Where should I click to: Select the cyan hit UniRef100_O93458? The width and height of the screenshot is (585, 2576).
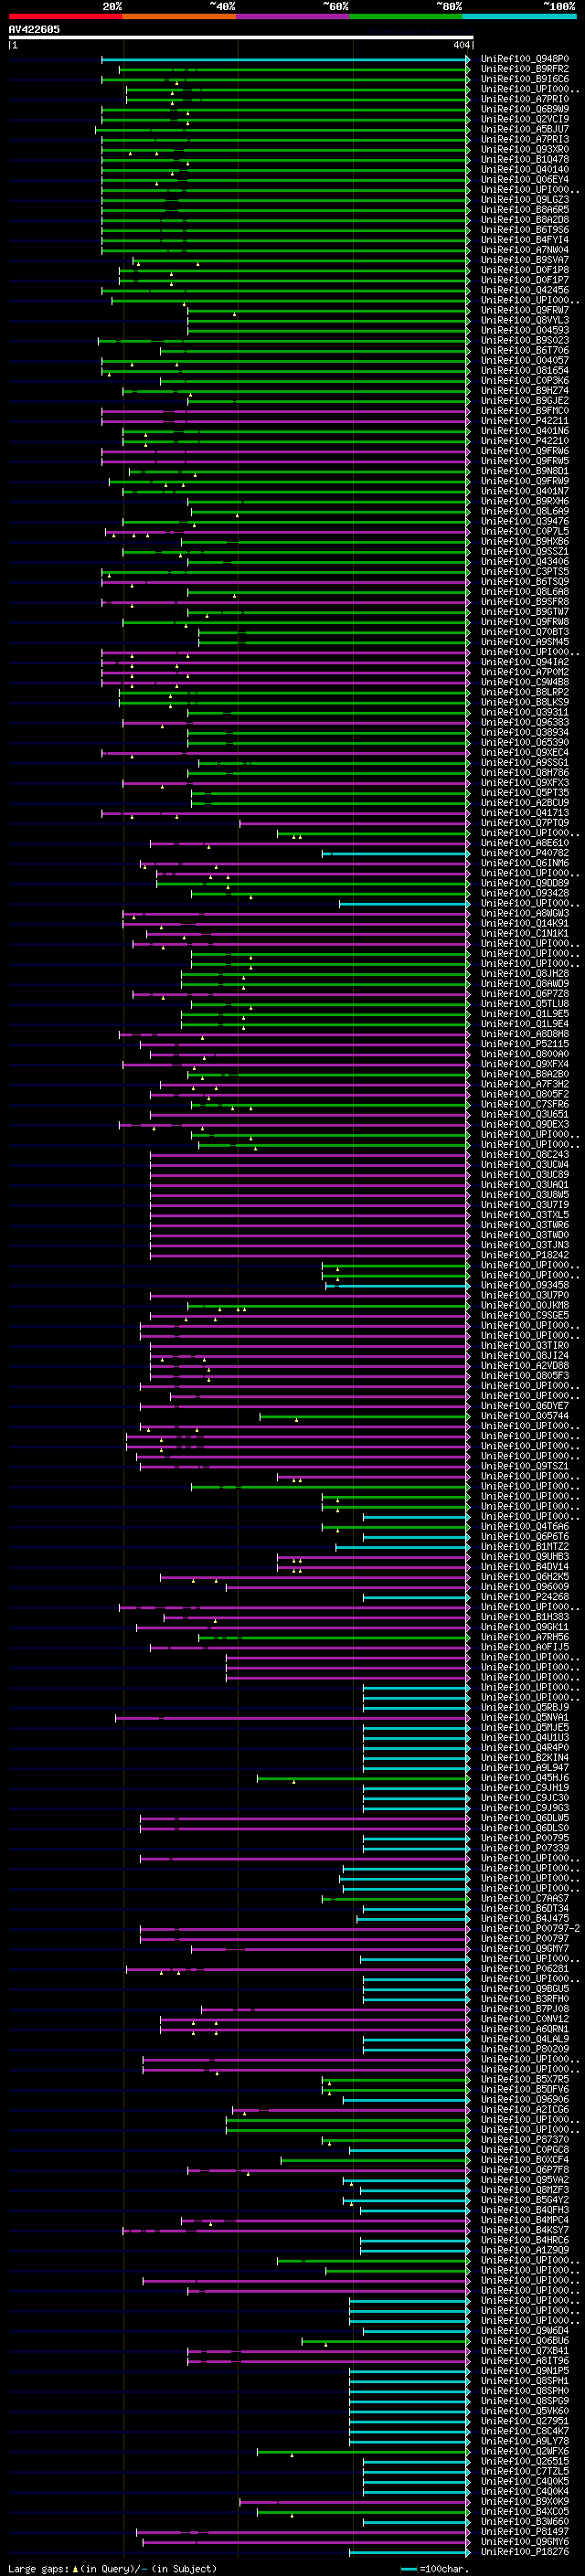coord(525,1285)
